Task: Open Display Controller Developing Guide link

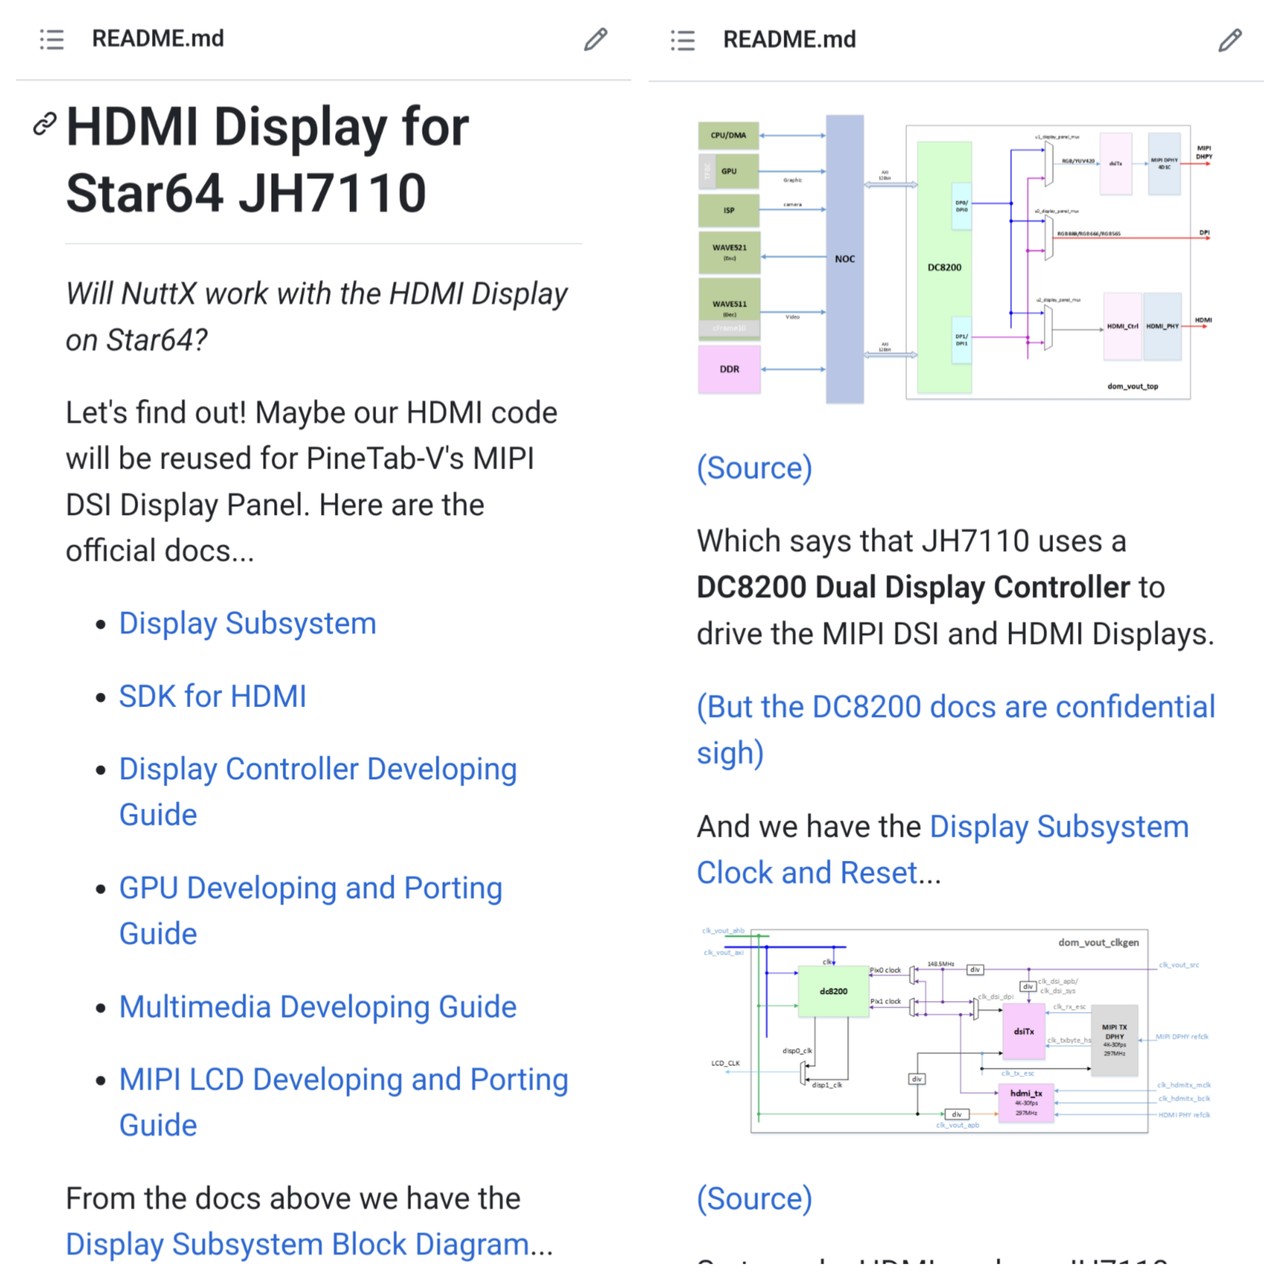Action: 317,769
